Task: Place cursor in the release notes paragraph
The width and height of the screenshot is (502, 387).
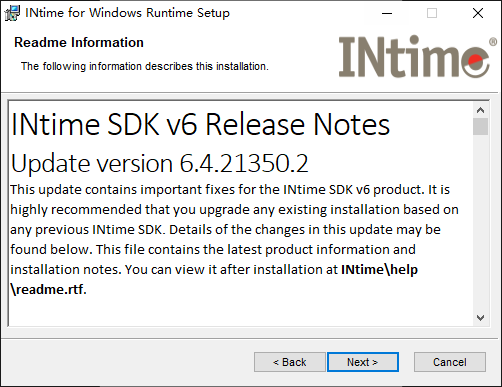Action: pos(233,239)
